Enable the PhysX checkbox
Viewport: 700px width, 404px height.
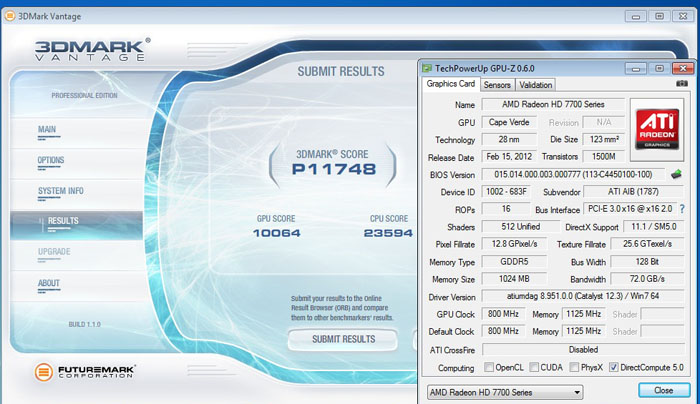(x=574, y=367)
